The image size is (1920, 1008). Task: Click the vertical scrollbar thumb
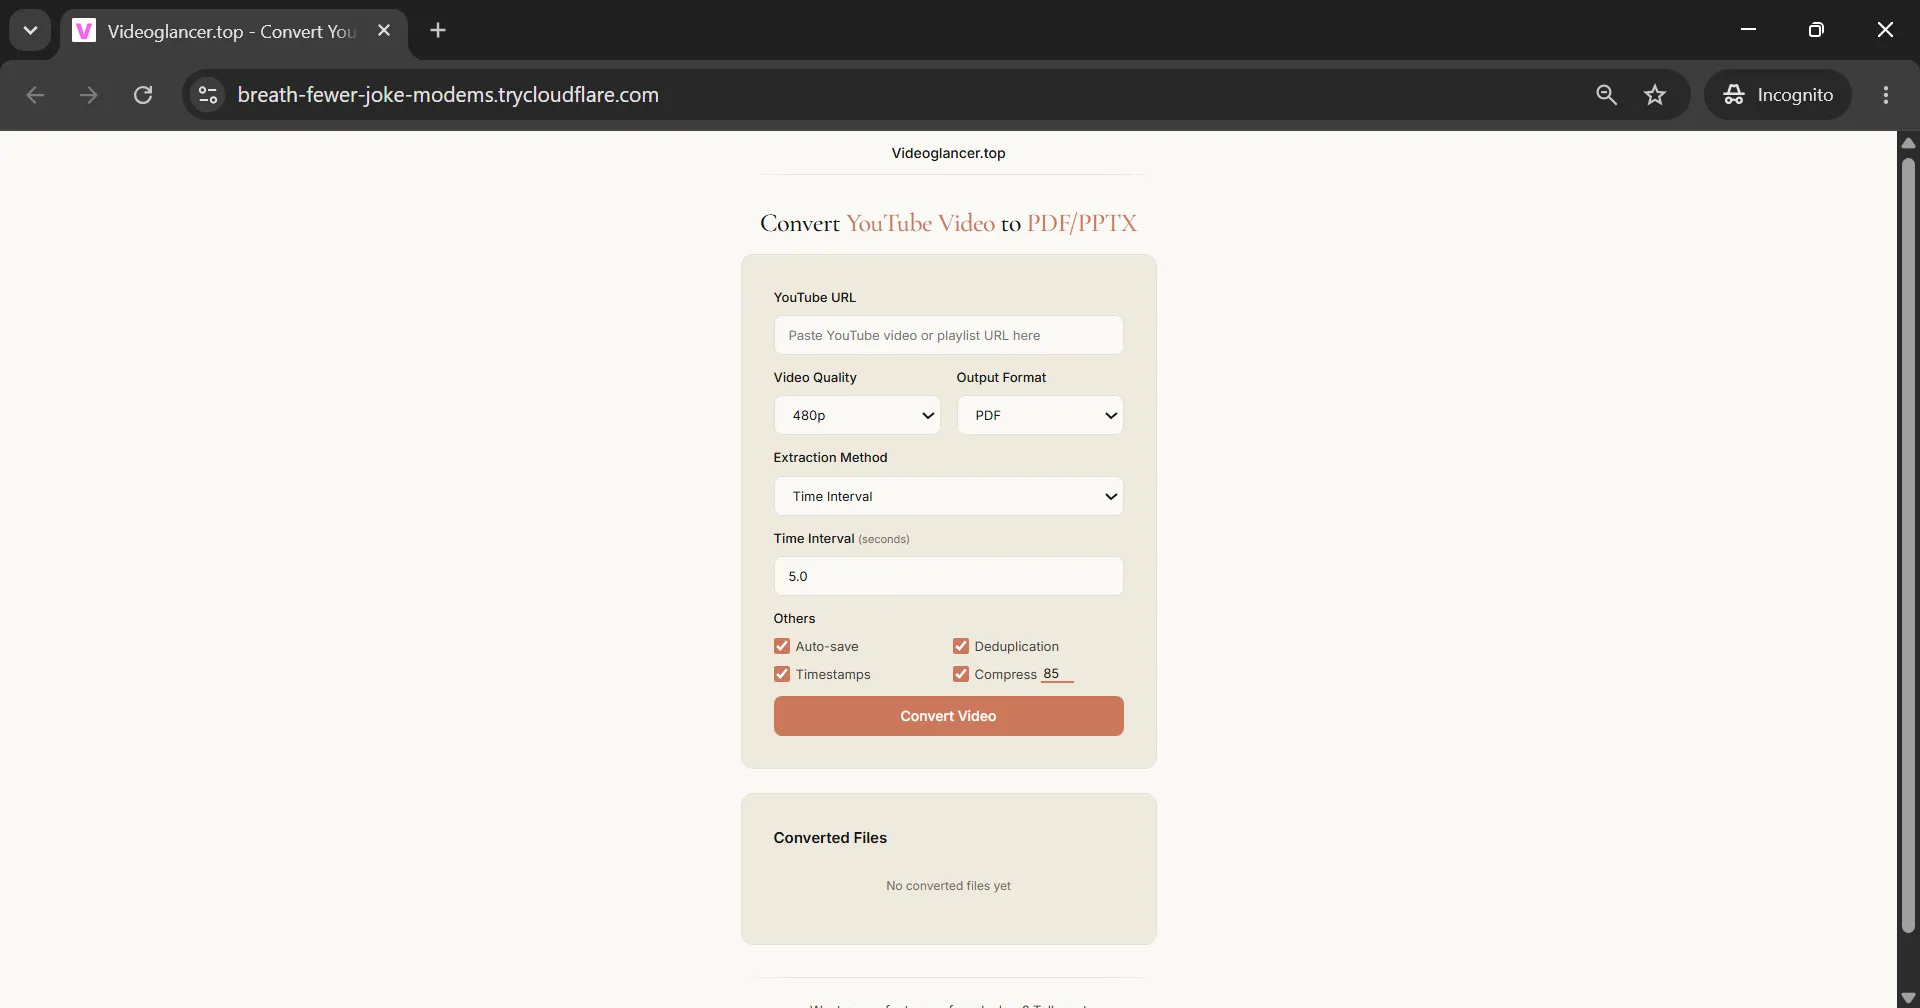[1908, 545]
